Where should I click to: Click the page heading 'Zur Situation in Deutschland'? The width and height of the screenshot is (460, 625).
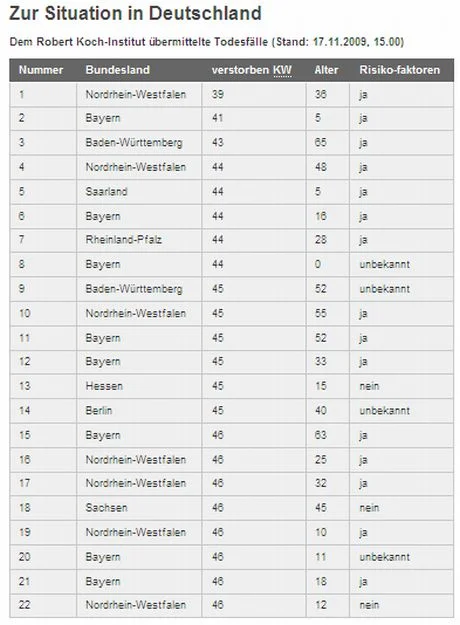(x=135, y=14)
